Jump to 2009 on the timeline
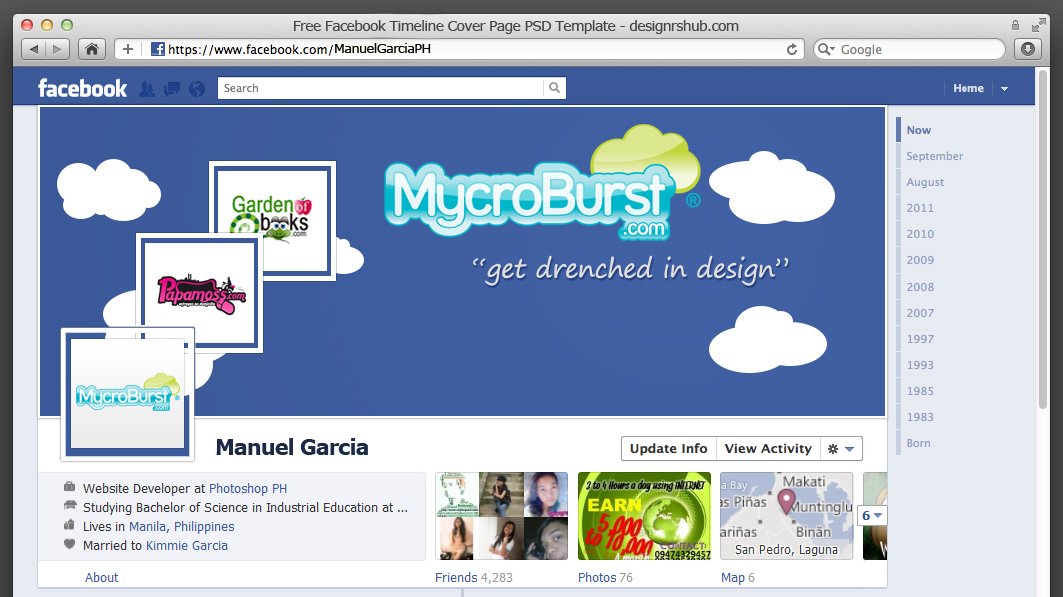Screen dimensions: 1063x597 920,260
